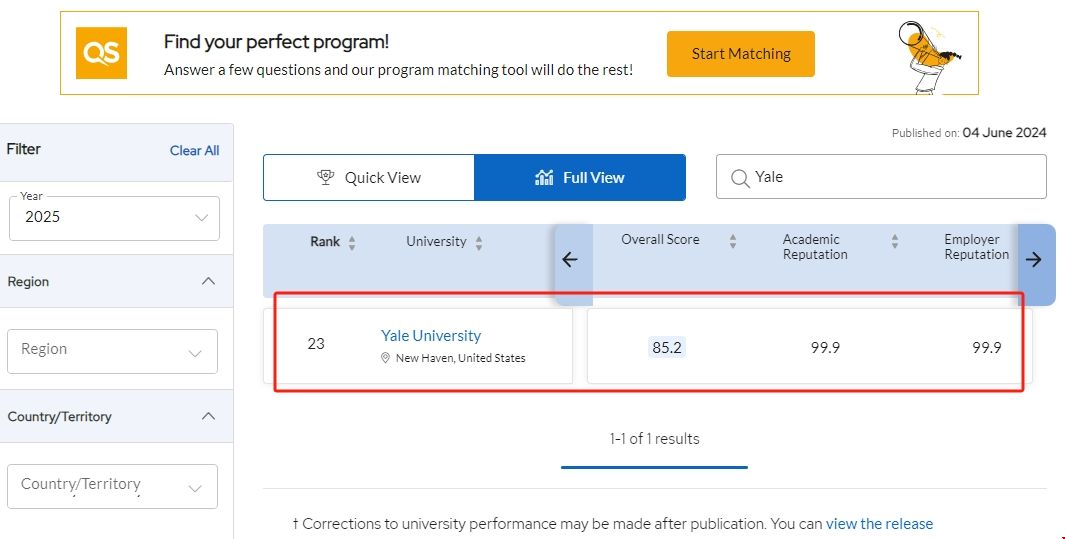Collapse the Country/Territory filter section
This screenshot has width=1065, height=539.
(208, 416)
